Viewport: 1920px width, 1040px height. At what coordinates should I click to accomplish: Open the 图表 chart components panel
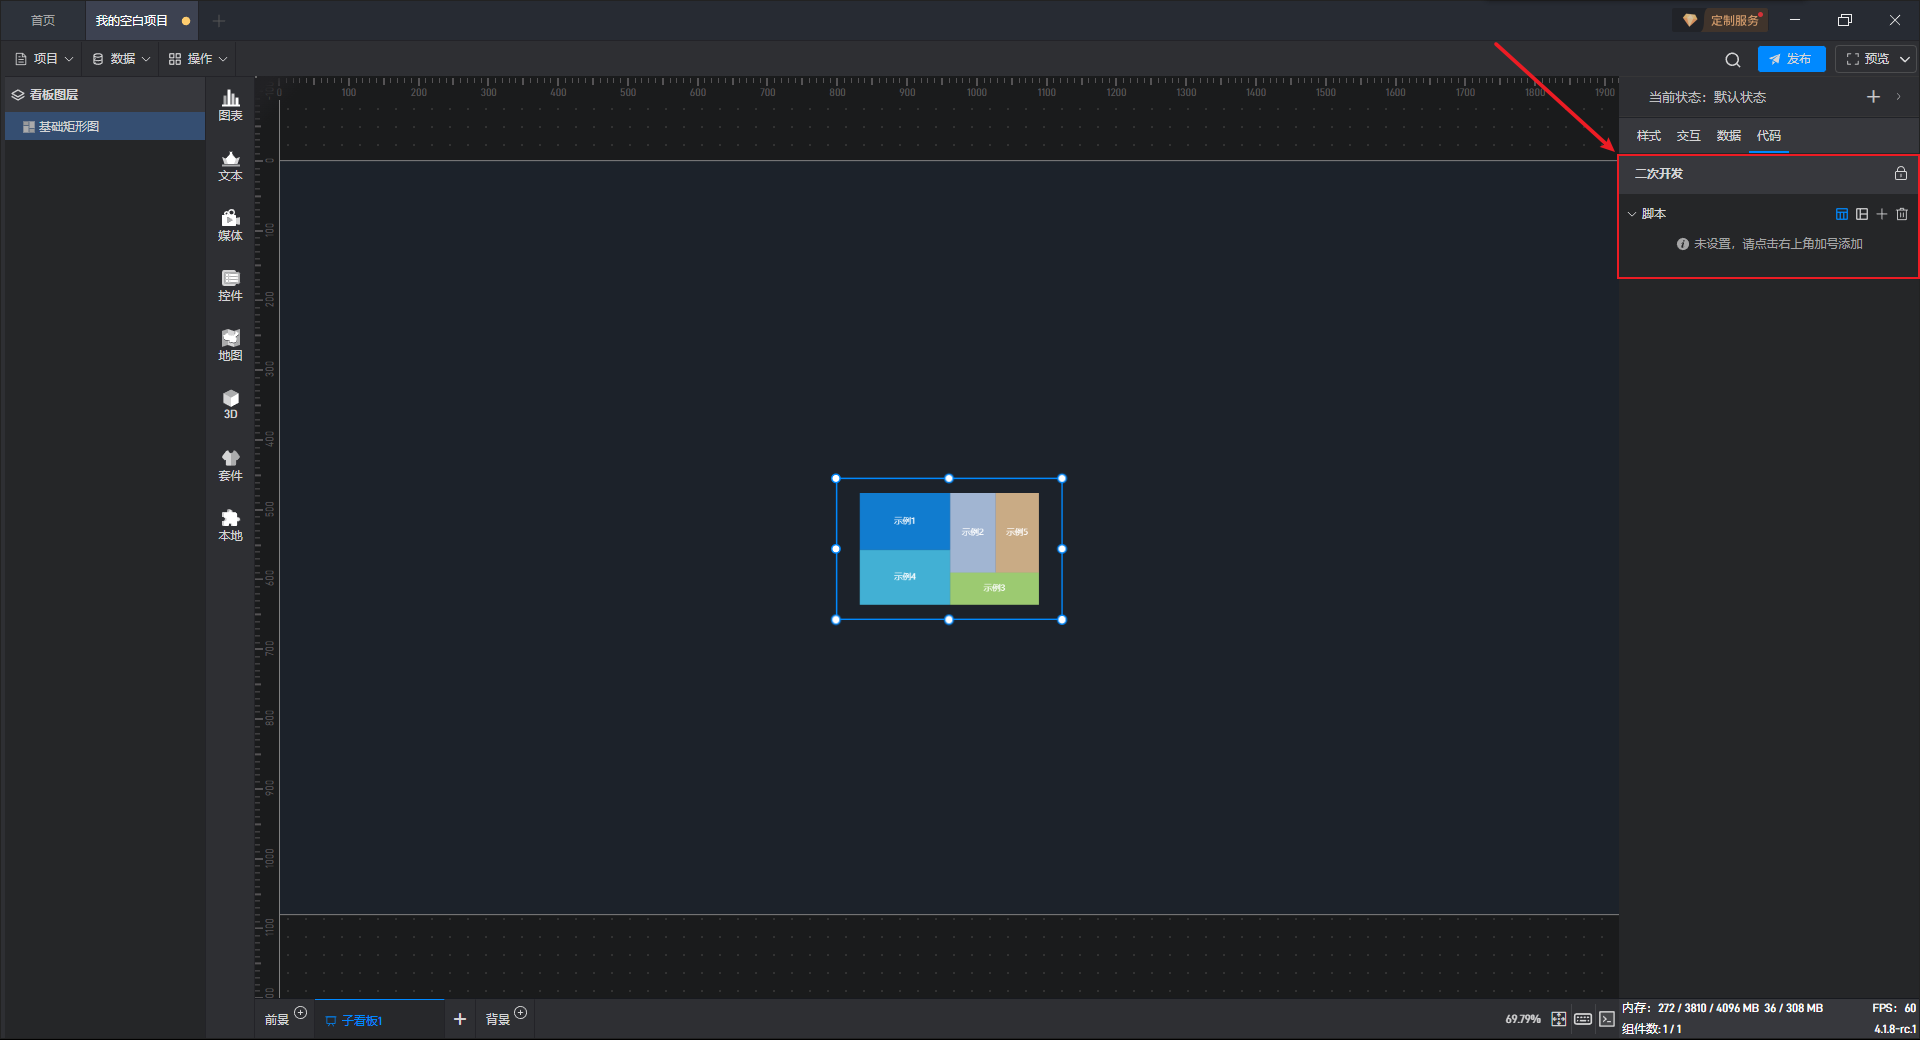point(230,104)
